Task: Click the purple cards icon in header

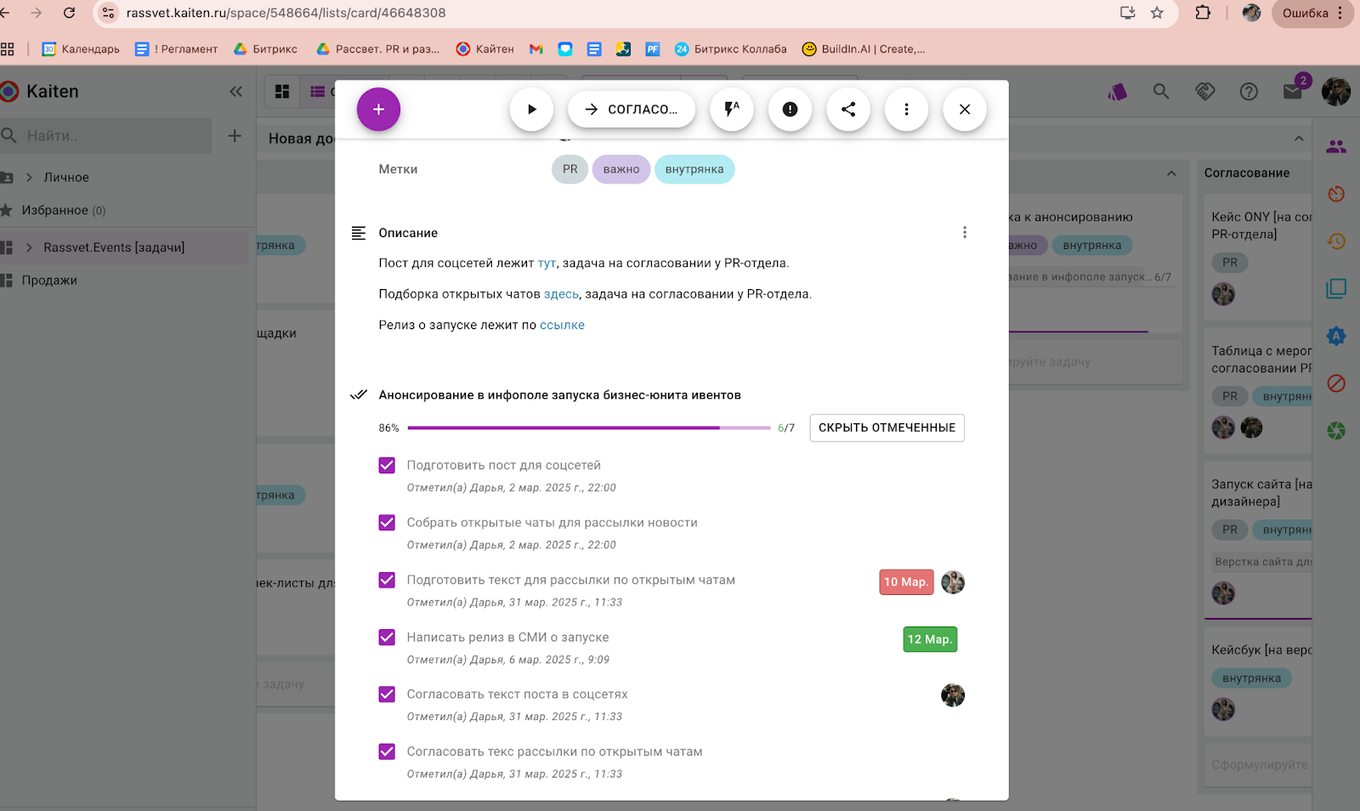Action: pyautogui.click(x=1117, y=92)
